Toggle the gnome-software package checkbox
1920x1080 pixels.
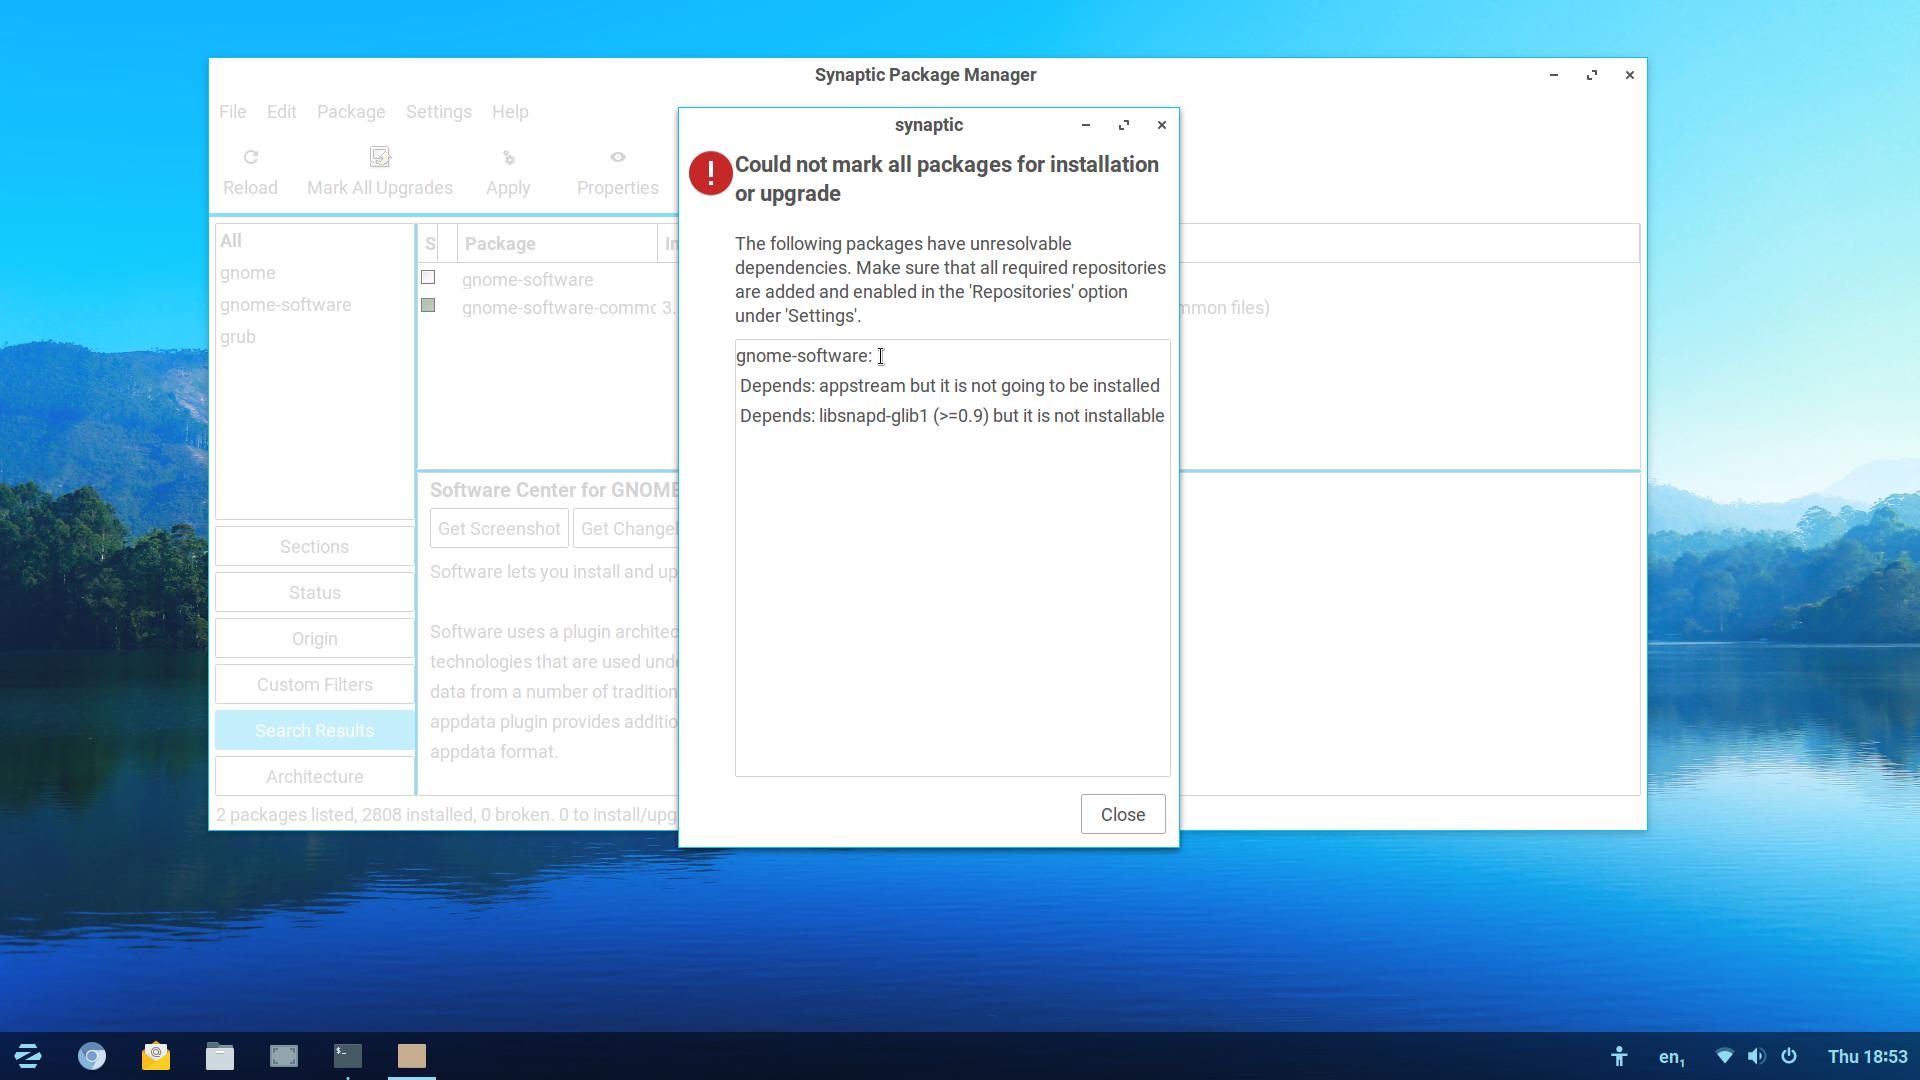428,278
